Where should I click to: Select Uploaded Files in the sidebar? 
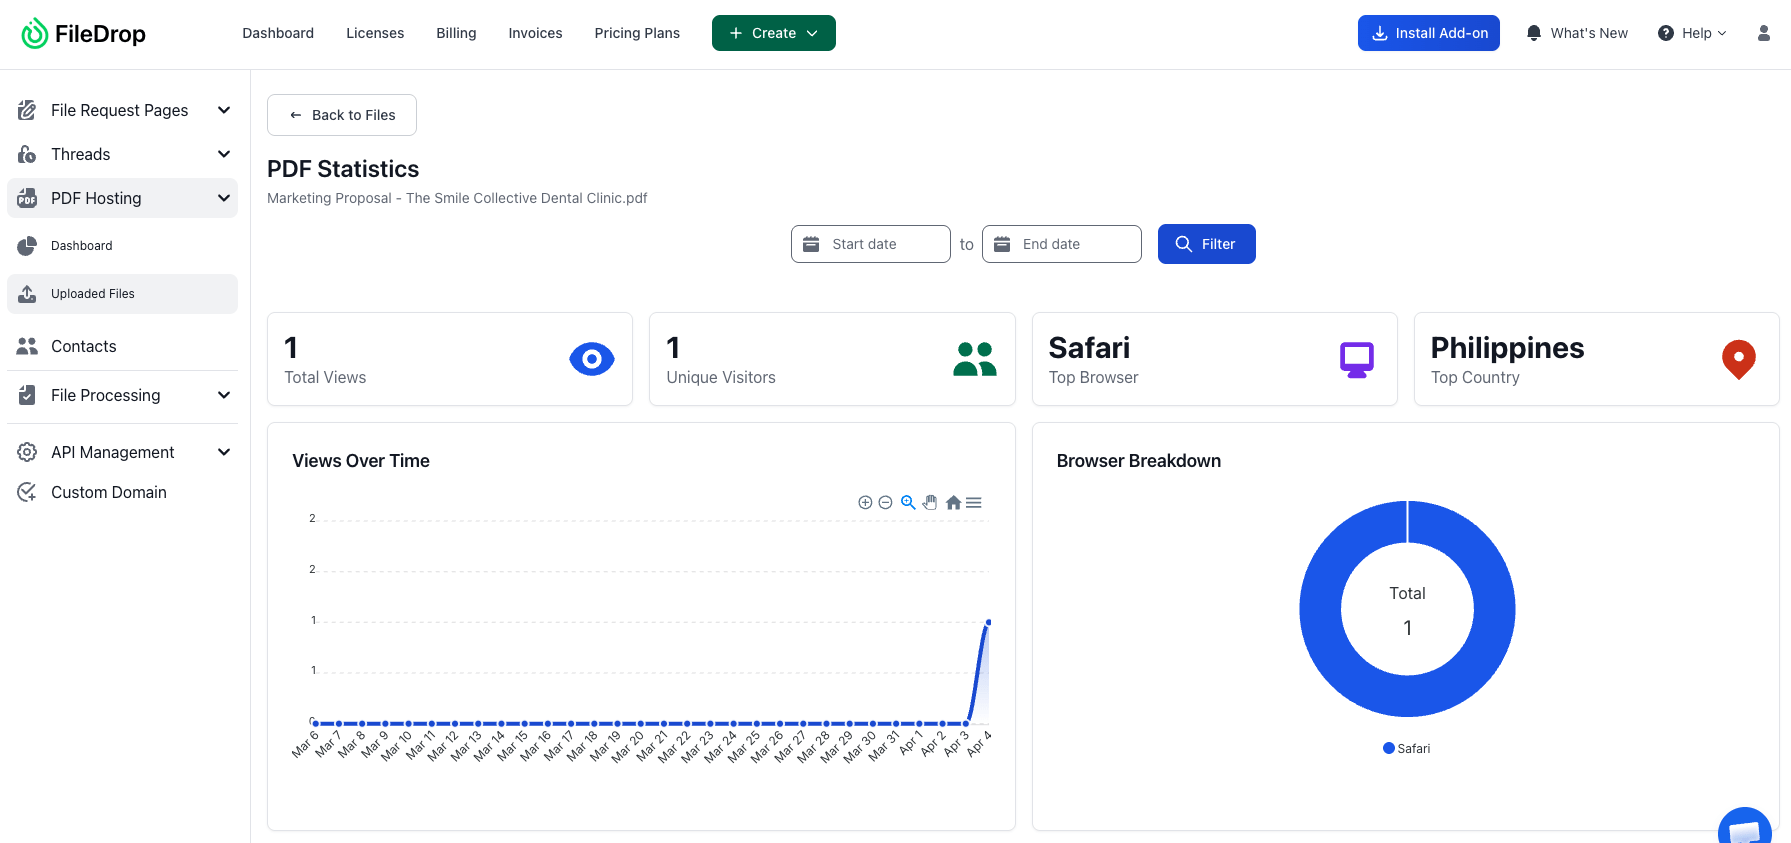(x=122, y=294)
